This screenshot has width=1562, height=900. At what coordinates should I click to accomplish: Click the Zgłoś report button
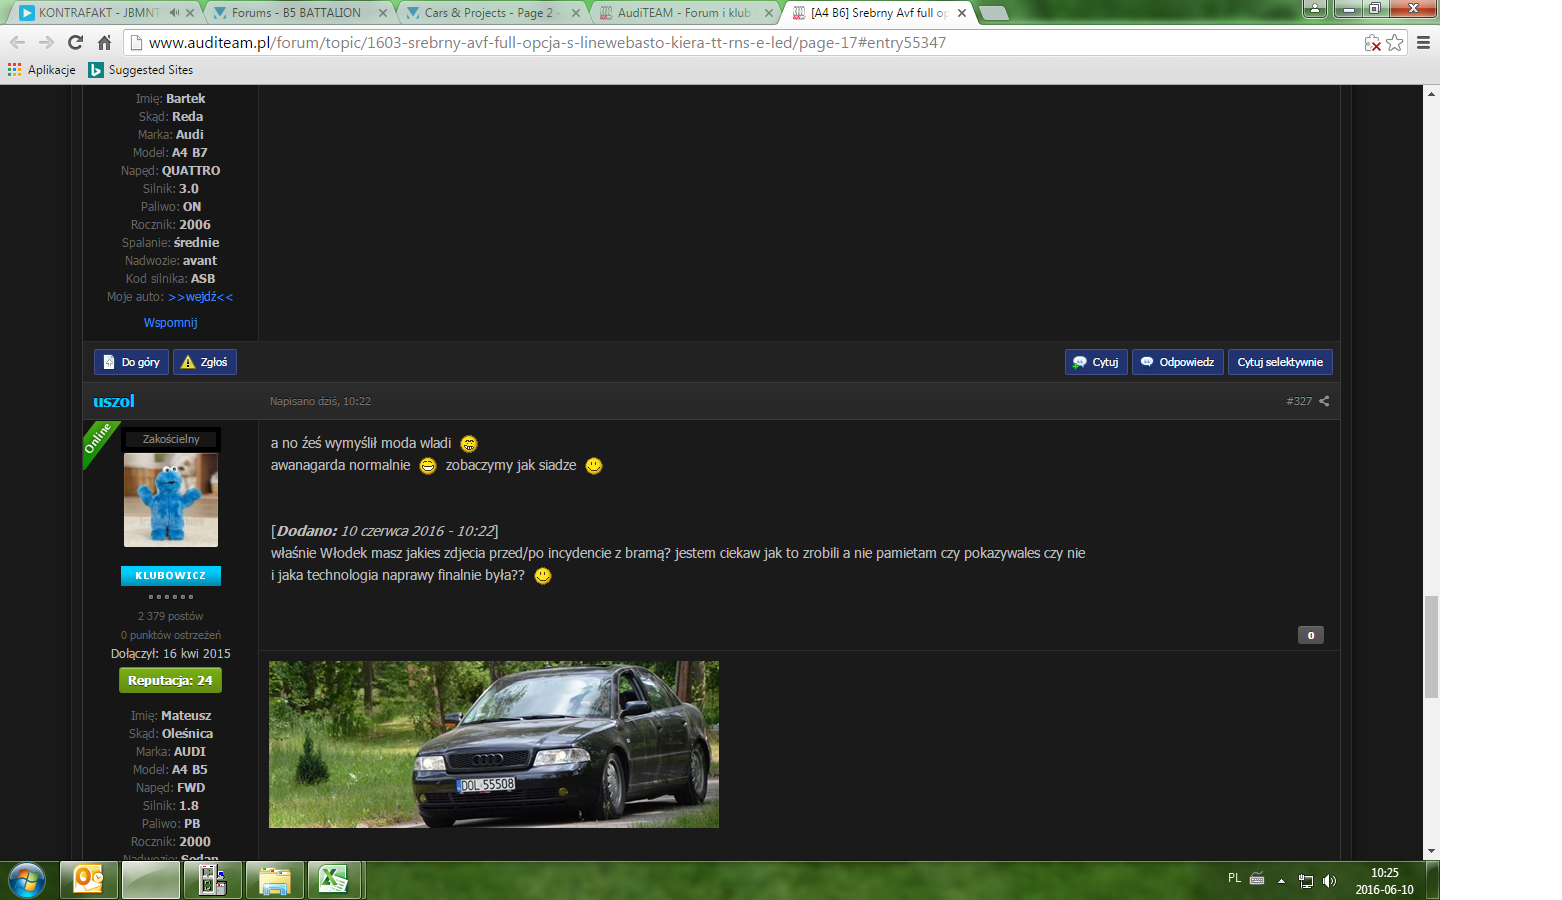(x=205, y=362)
